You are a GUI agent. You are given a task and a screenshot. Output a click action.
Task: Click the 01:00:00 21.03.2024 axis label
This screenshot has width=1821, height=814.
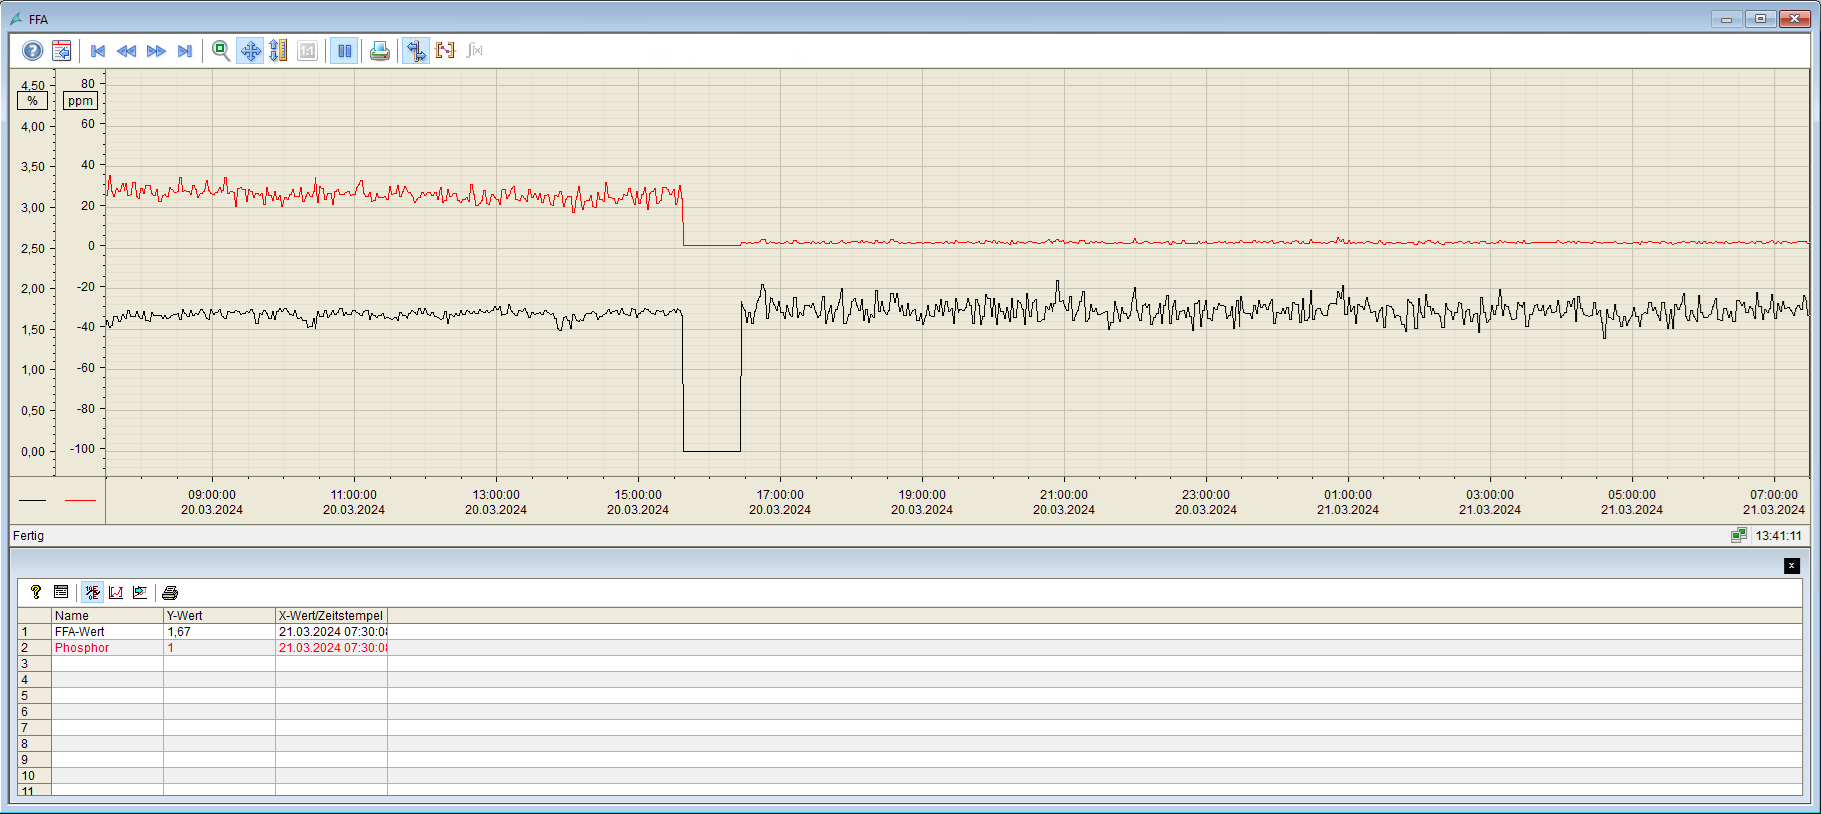pyautogui.click(x=1348, y=502)
